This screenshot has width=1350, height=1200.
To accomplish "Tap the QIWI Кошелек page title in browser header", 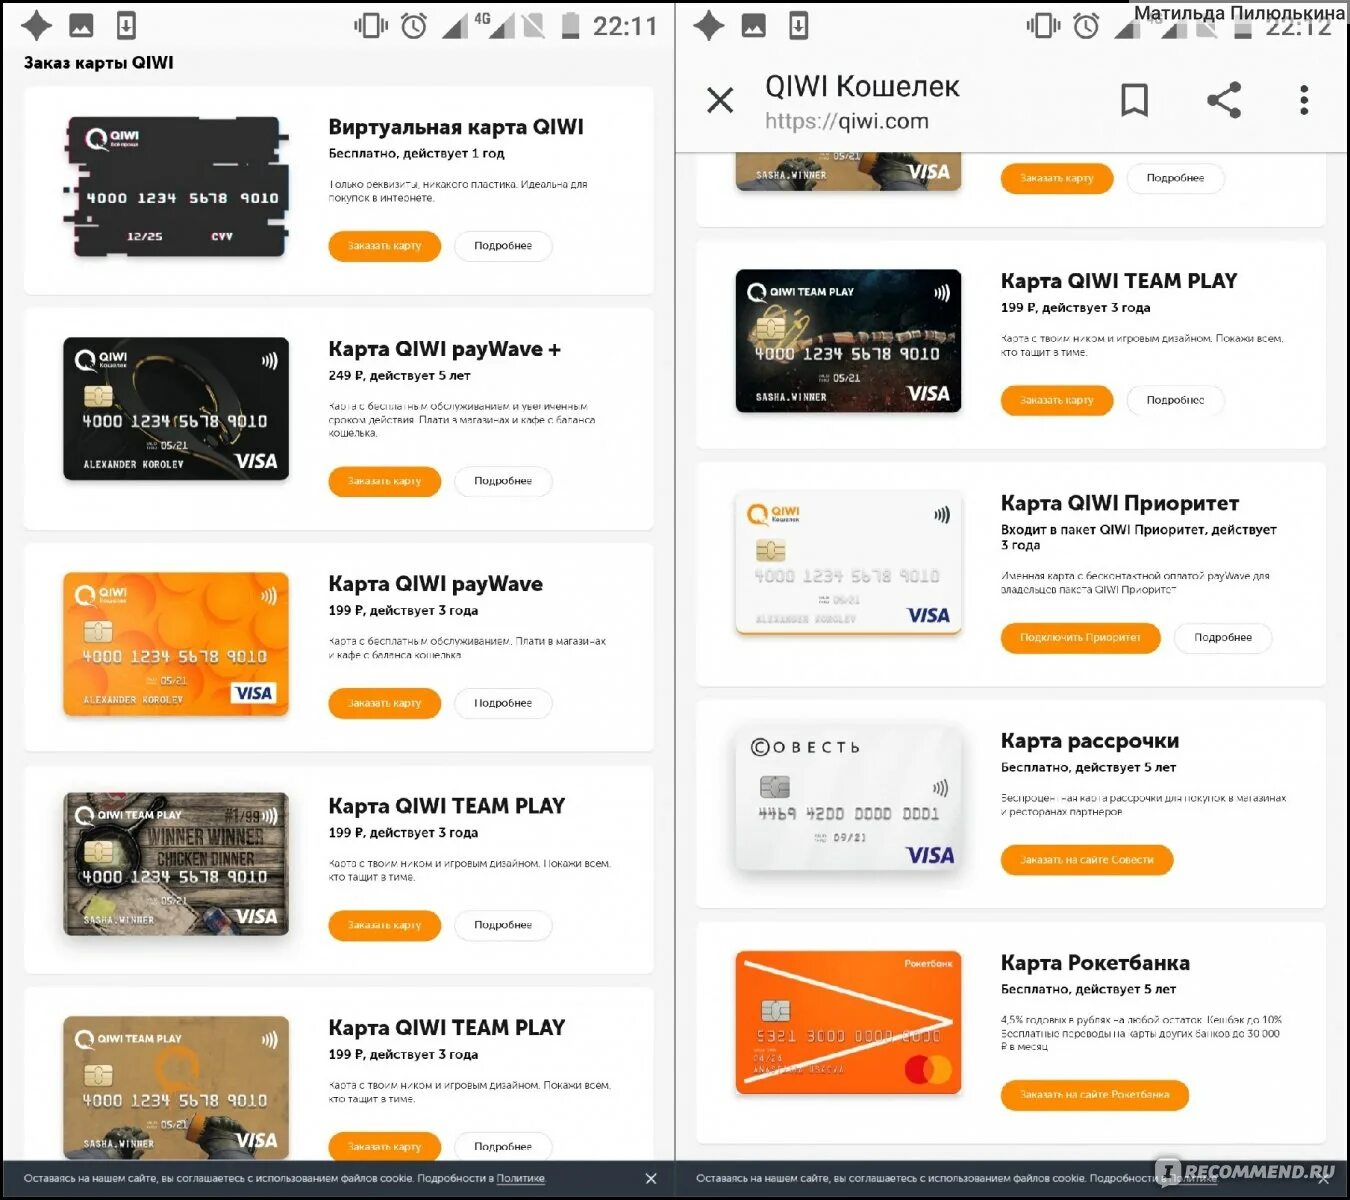I will pos(862,87).
